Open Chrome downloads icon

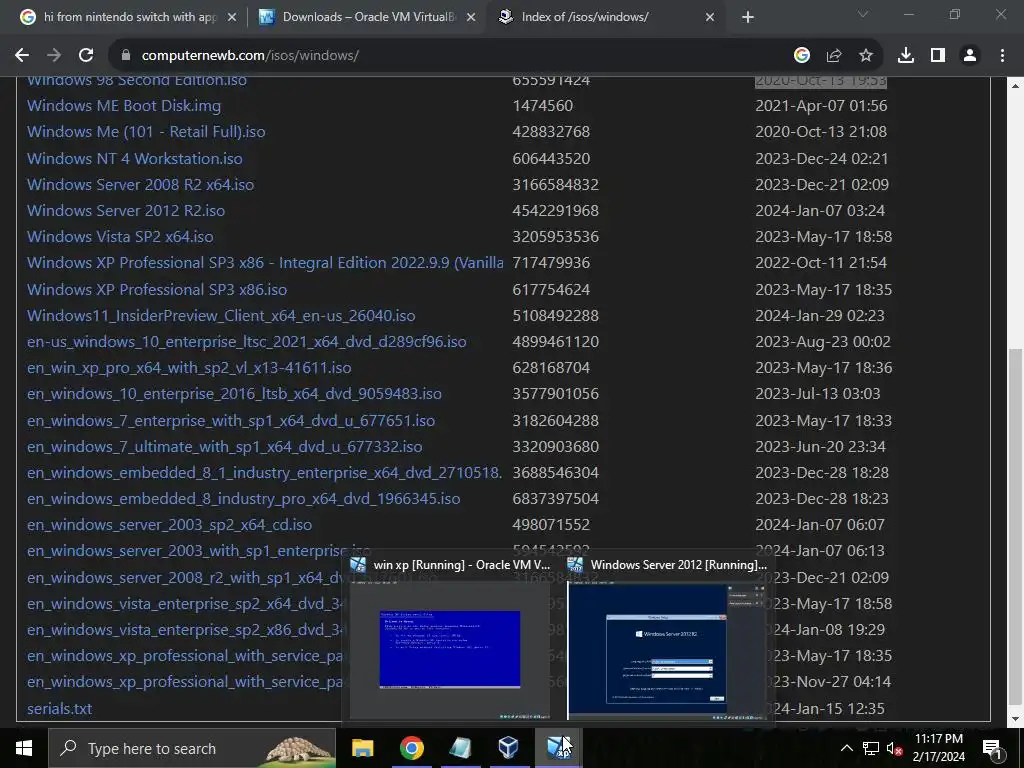tap(906, 56)
